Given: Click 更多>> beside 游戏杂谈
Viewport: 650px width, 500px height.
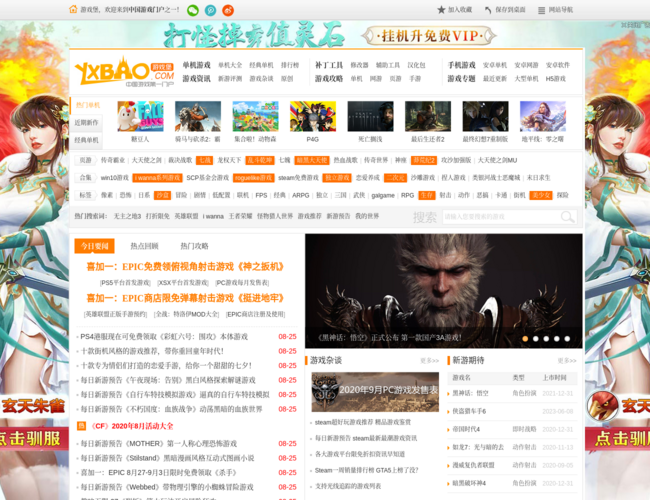Looking at the screenshot, I should 429,361.
